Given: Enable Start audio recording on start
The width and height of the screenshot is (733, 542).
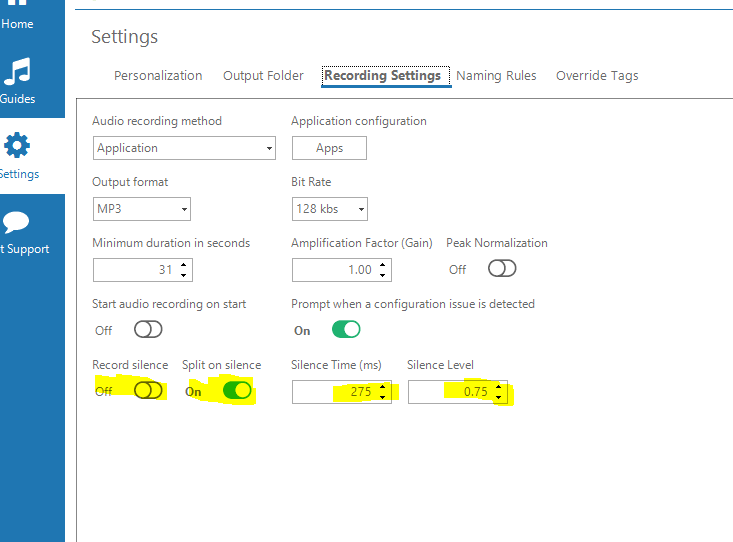Looking at the screenshot, I should (x=148, y=330).
